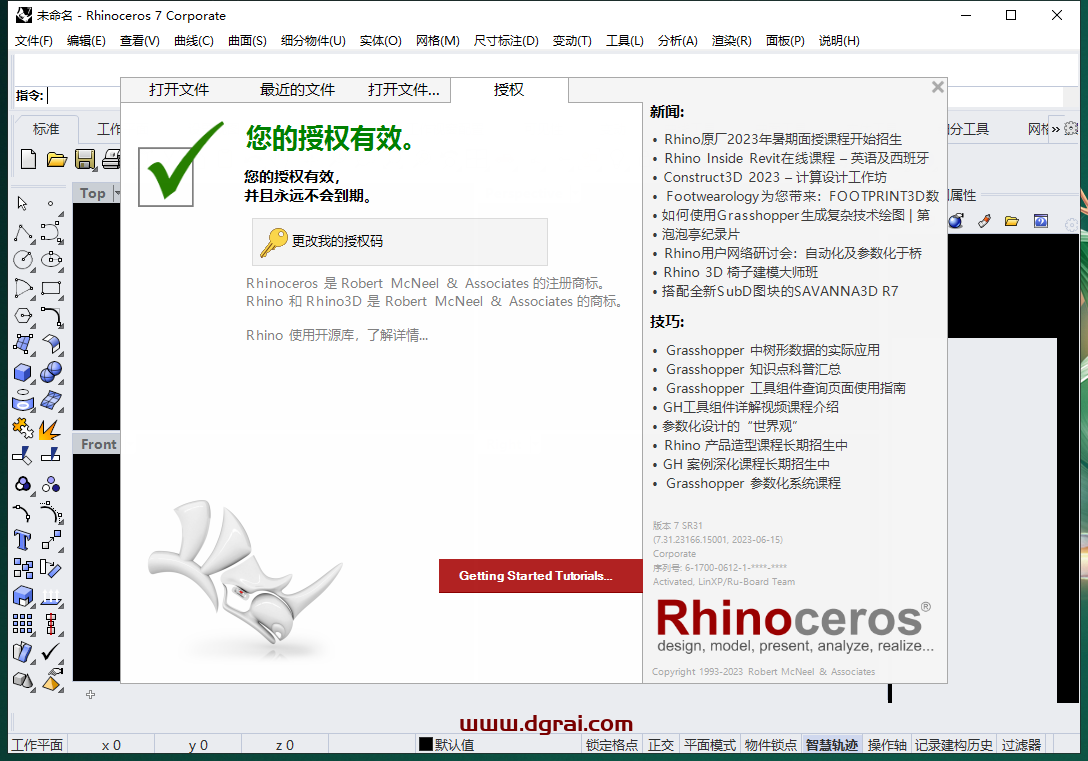Toggle 操作轴 gumball
The height and width of the screenshot is (761, 1088).
click(x=887, y=744)
